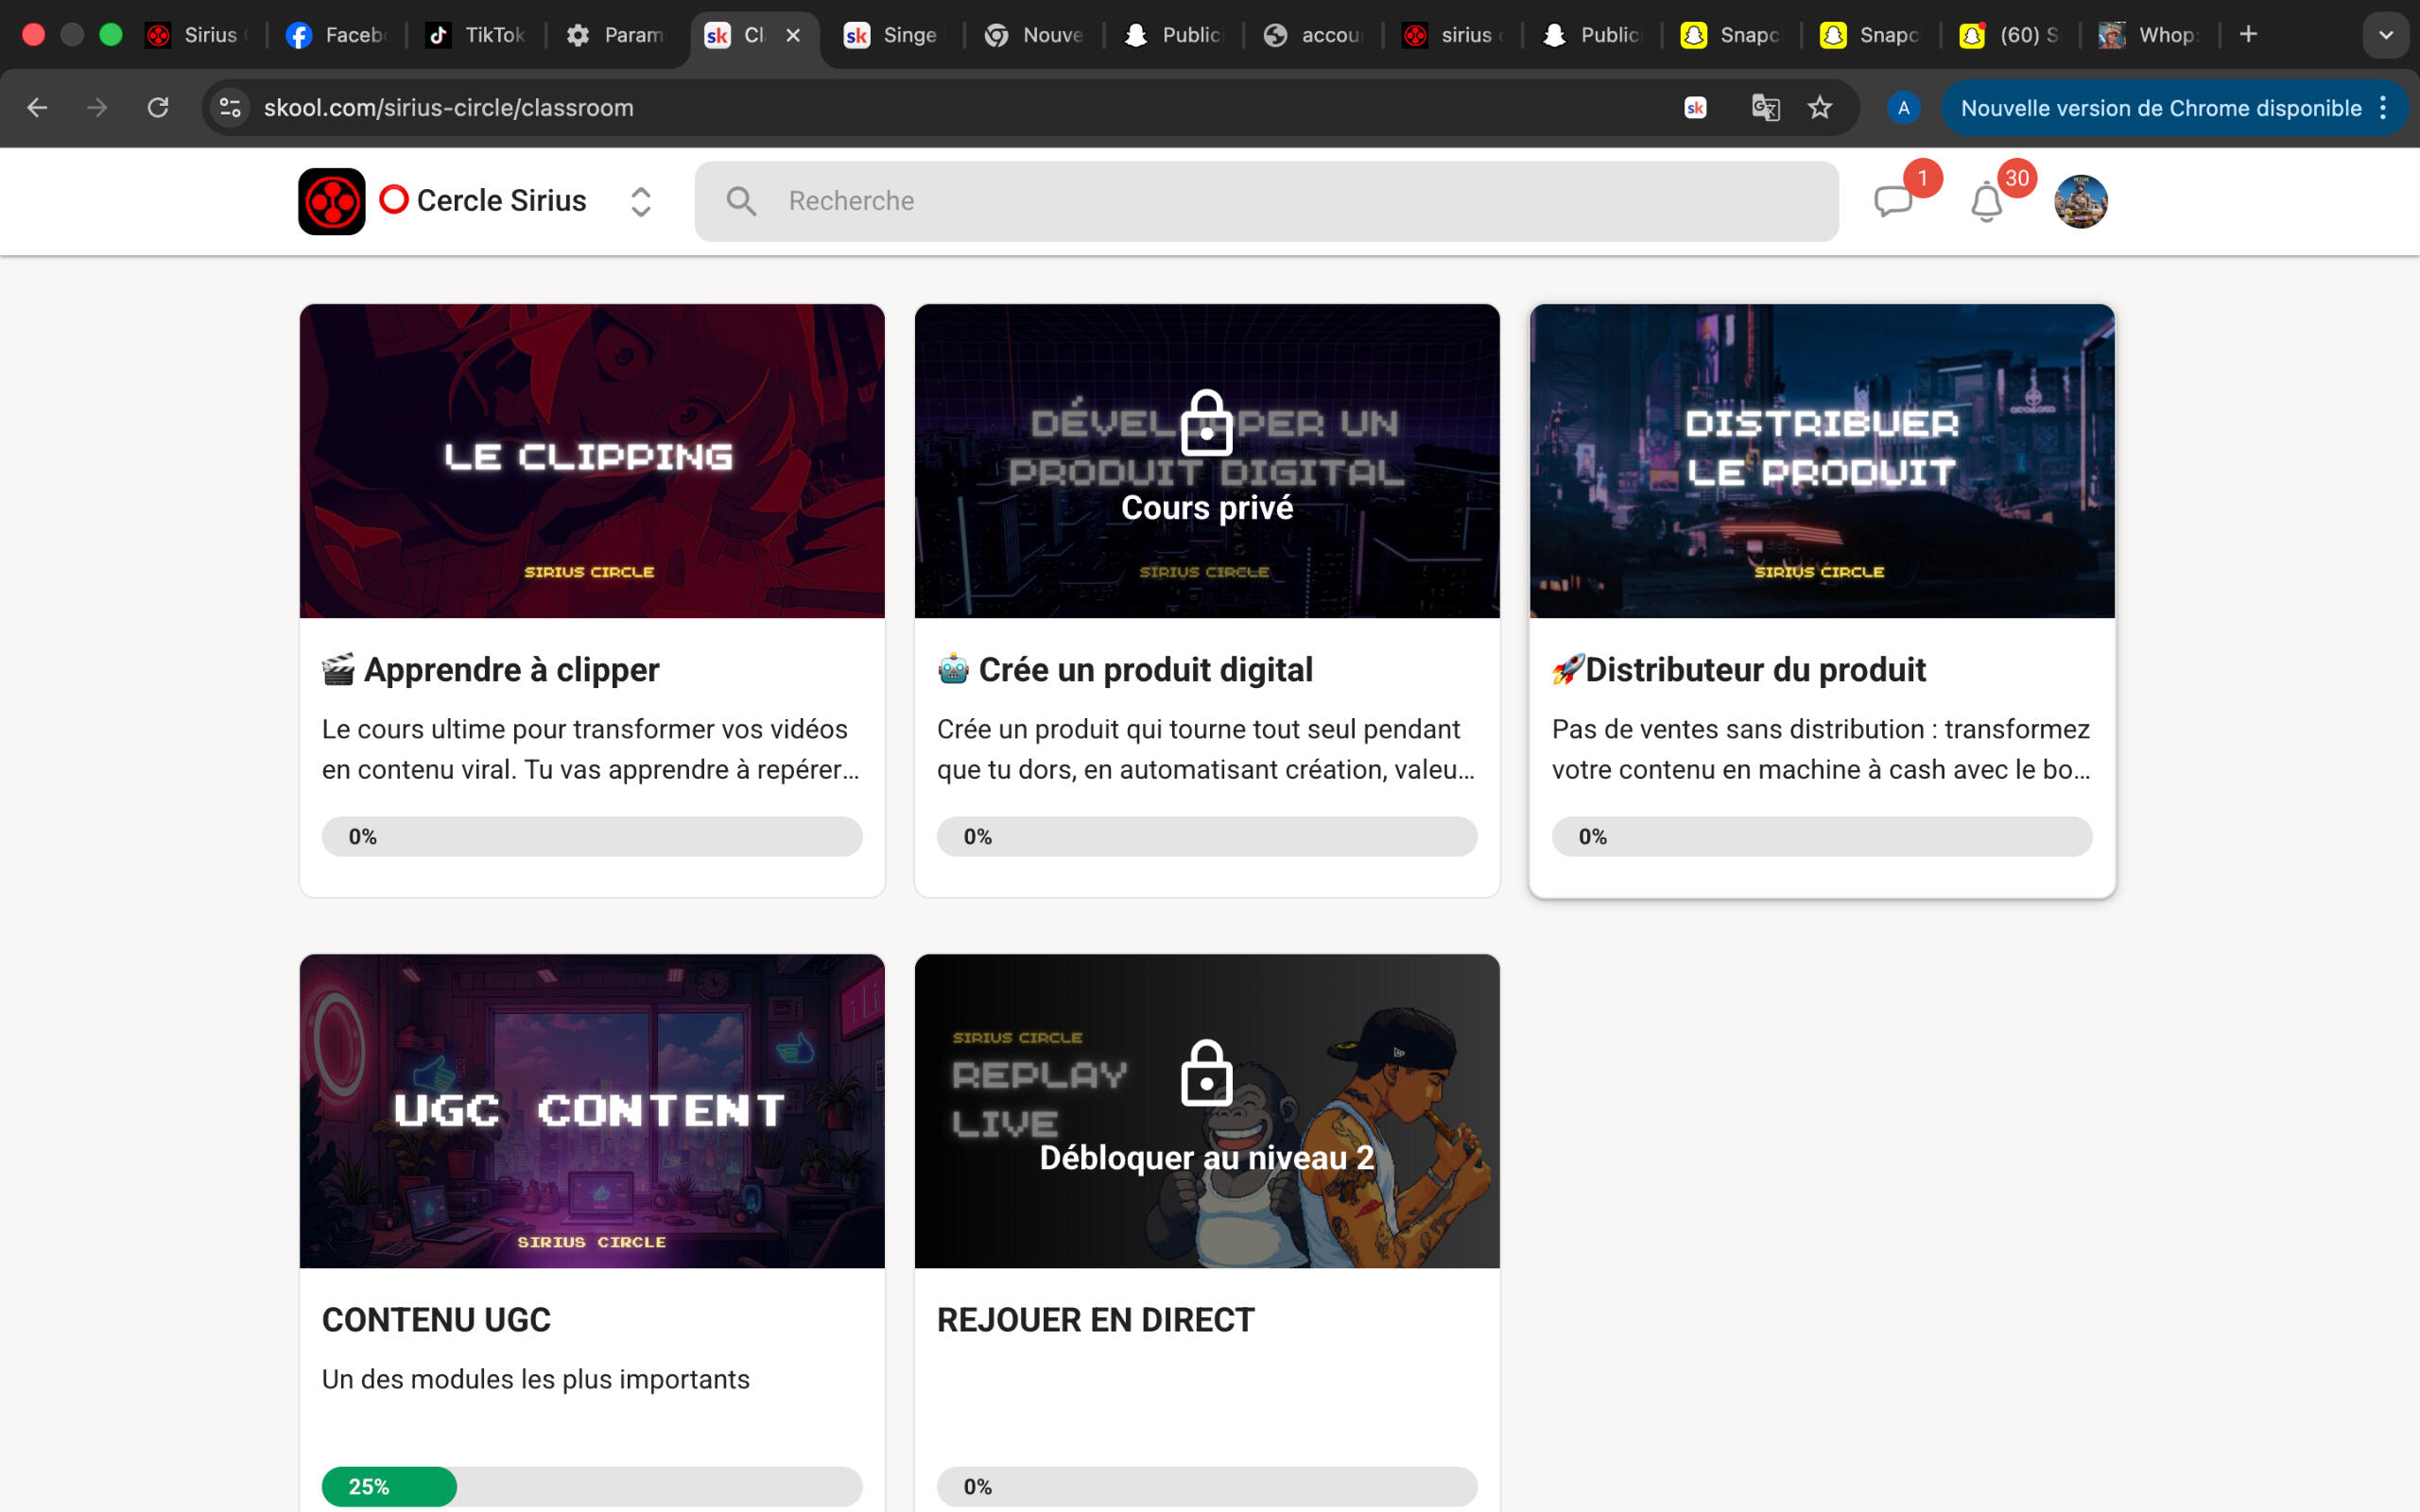Click the user profile avatar

pos(2080,202)
